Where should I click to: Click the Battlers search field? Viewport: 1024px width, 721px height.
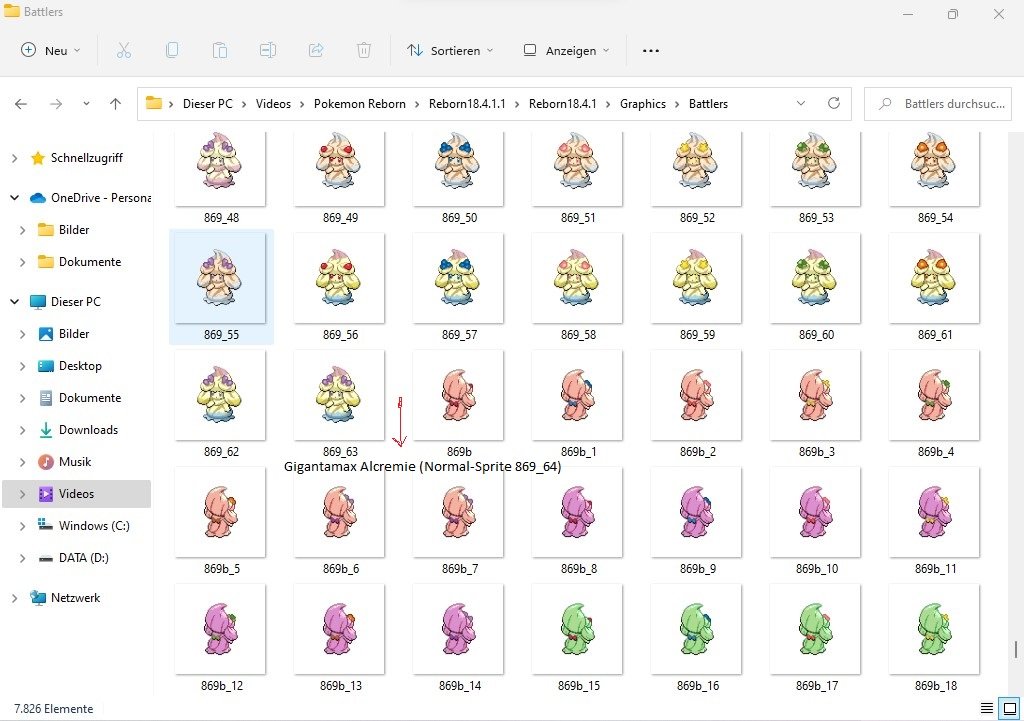(x=938, y=104)
